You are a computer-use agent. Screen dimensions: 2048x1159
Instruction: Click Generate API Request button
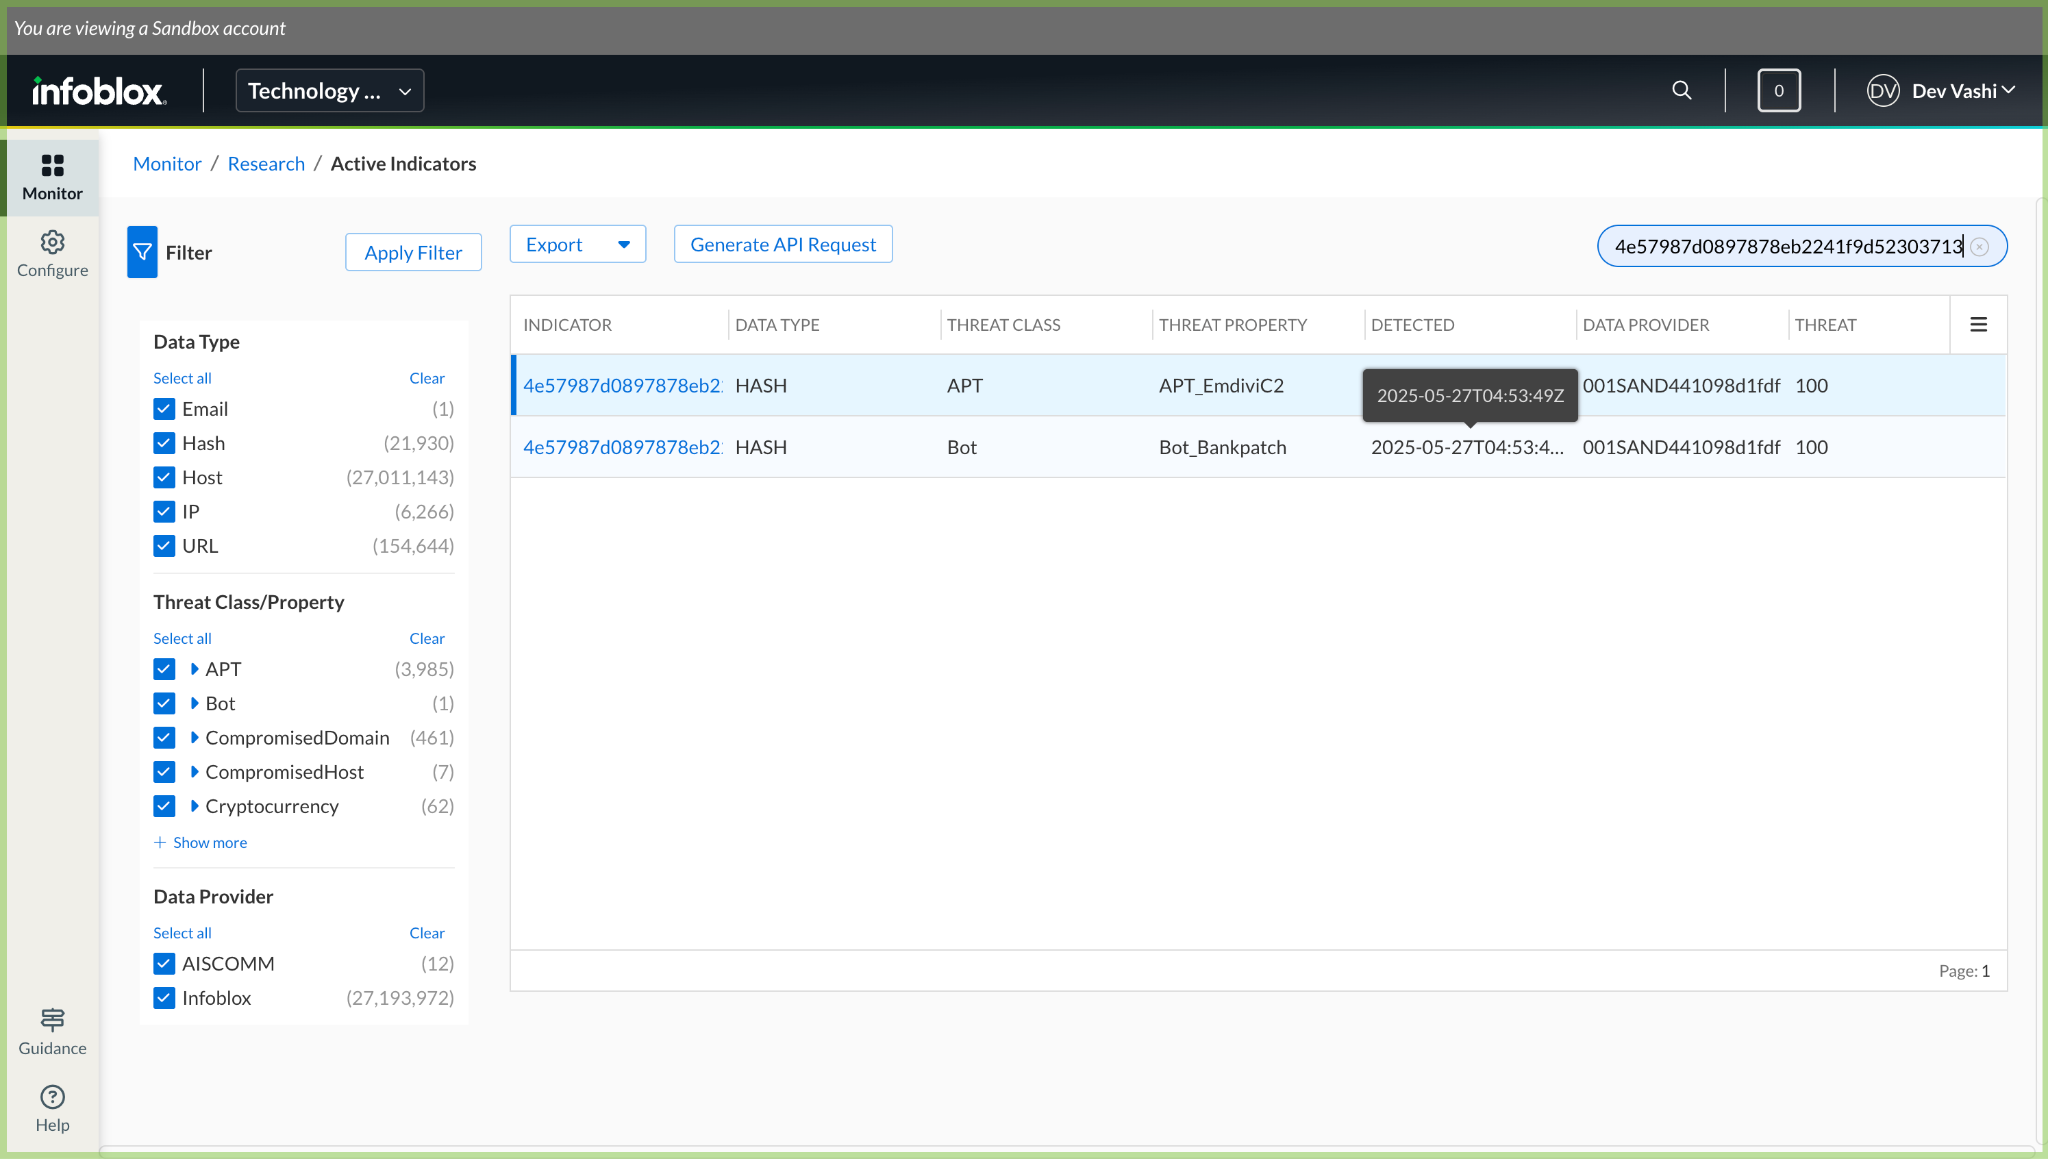point(783,245)
